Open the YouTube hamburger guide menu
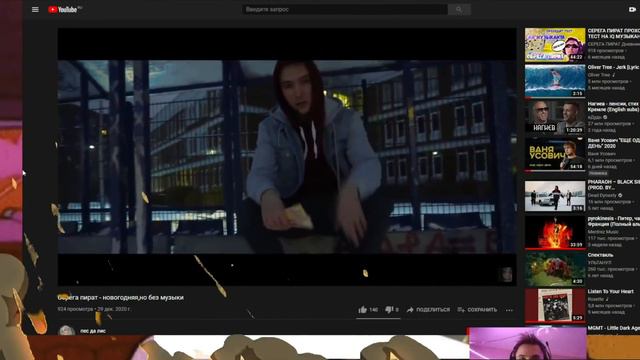The image size is (640, 360). tap(36, 9)
